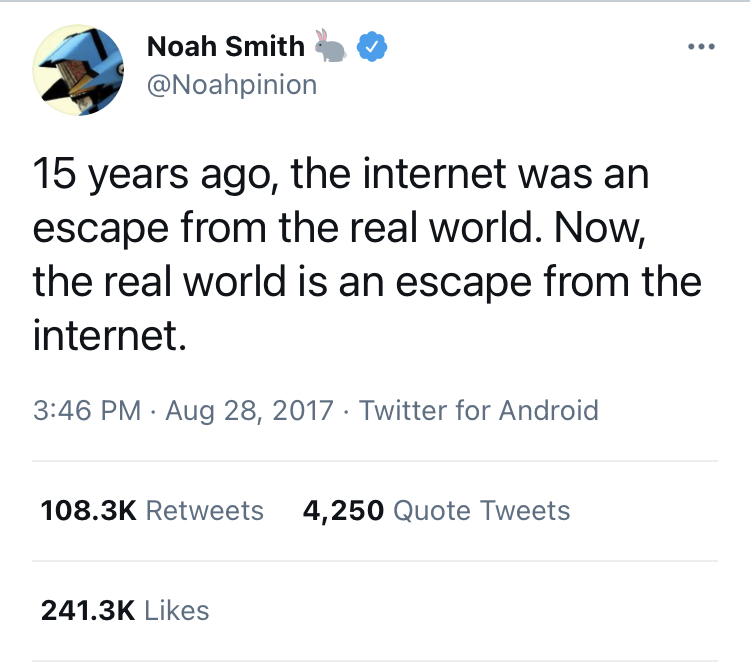This screenshot has height=664, width=750.
Task: Open the @Noahpinion handle link
Action: [x=231, y=85]
